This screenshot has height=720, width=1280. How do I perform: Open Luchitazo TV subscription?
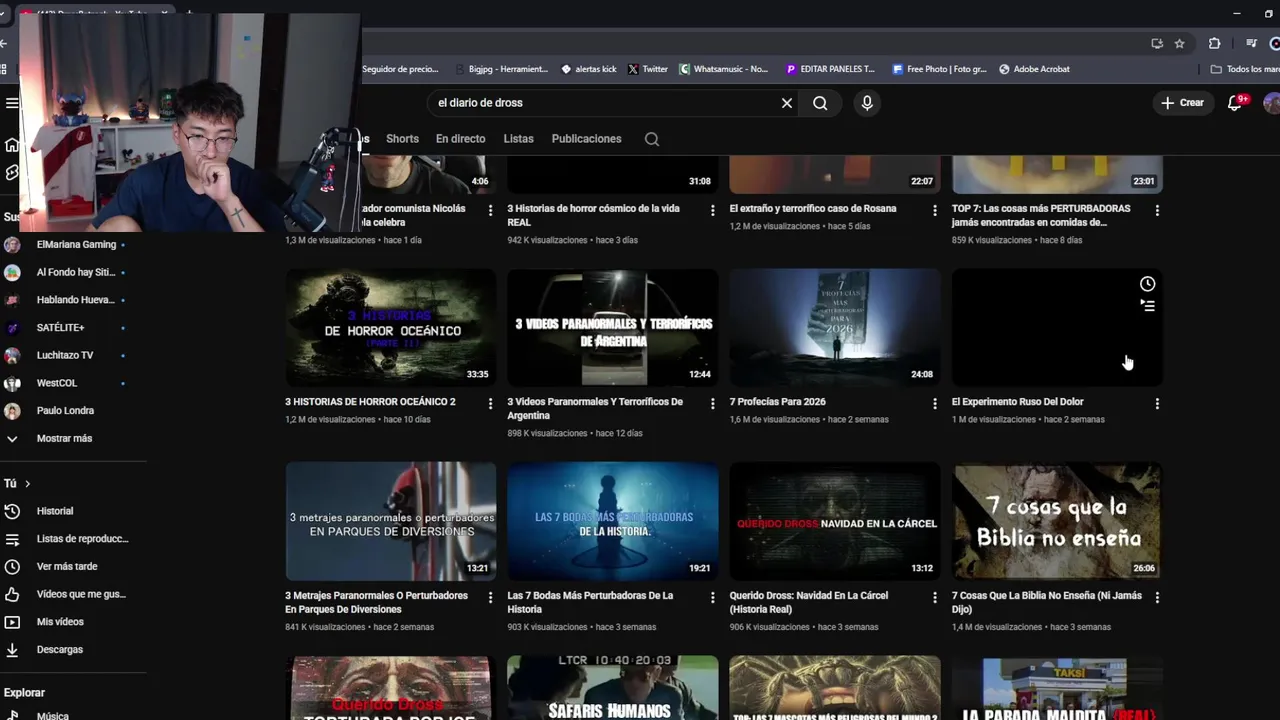point(66,355)
